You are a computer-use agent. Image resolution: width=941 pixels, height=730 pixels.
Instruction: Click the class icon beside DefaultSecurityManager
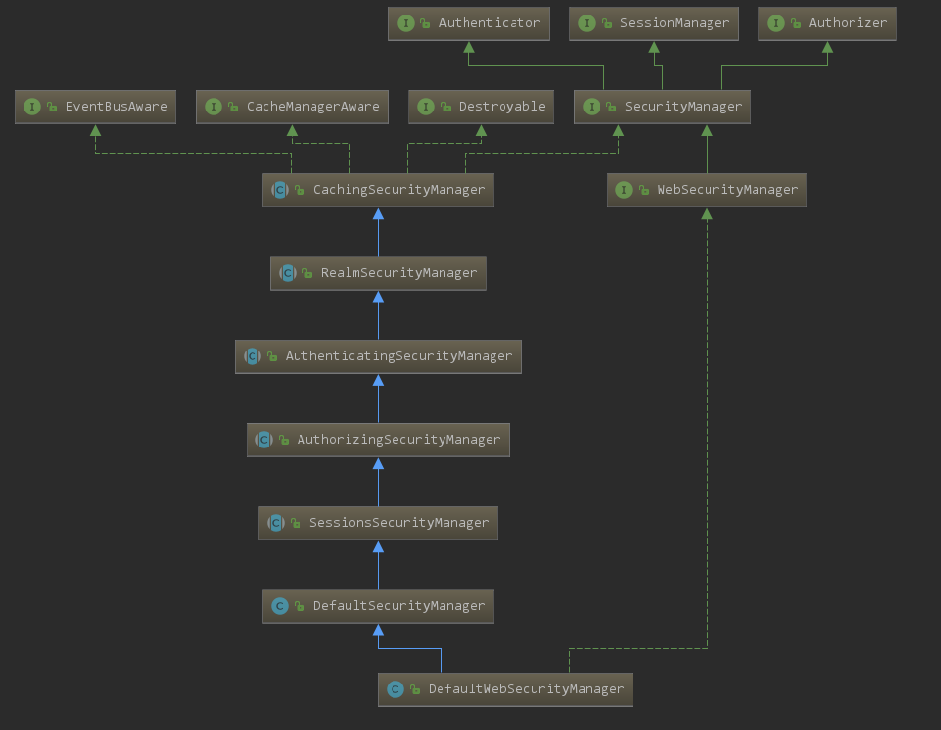pyautogui.click(x=280, y=605)
